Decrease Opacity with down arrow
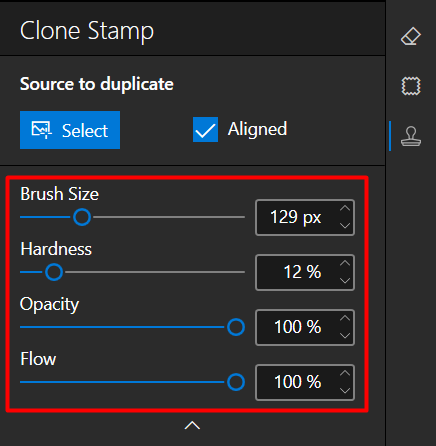The width and height of the screenshot is (436, 446). [345, 336]
